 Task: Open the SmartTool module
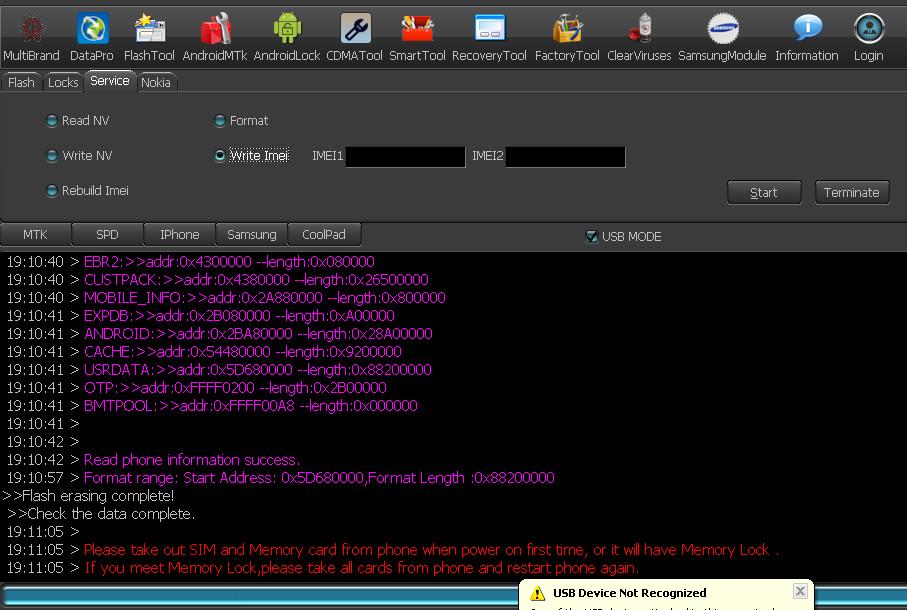pos(417,38)
